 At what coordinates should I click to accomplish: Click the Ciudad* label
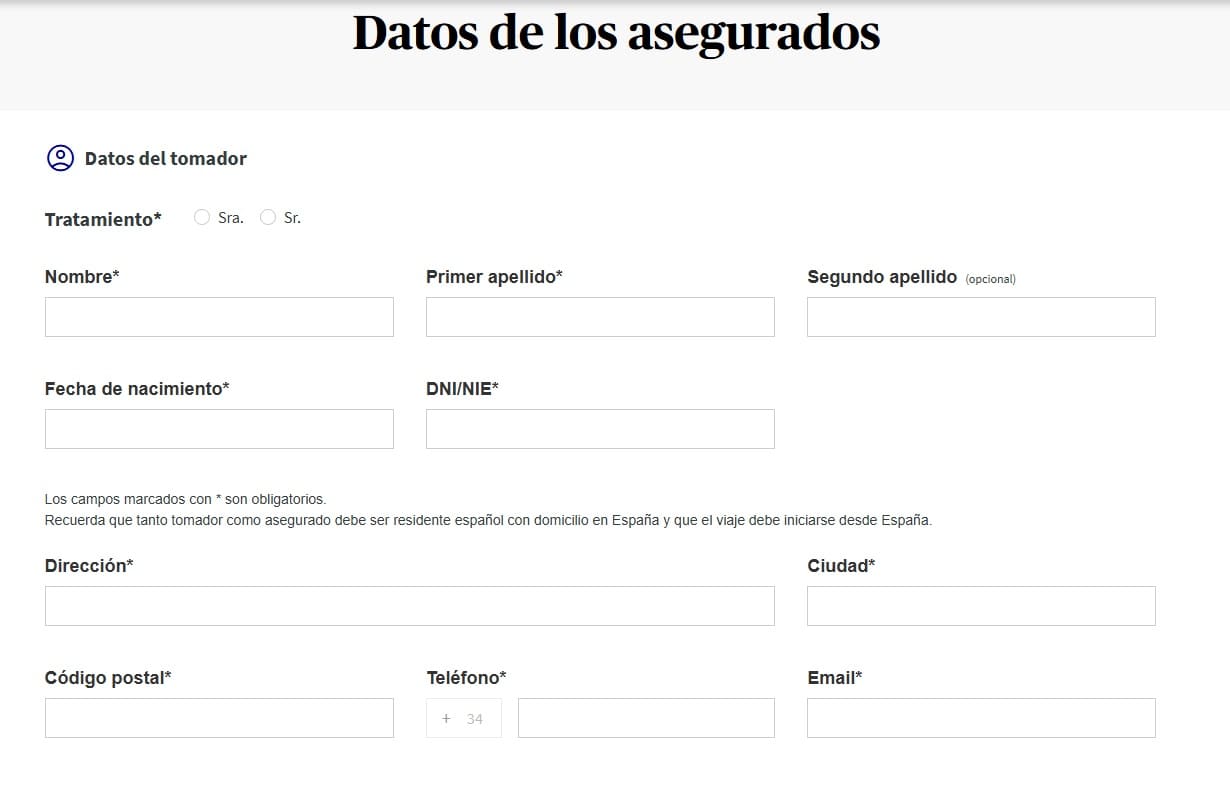click(x=841, y=565)
